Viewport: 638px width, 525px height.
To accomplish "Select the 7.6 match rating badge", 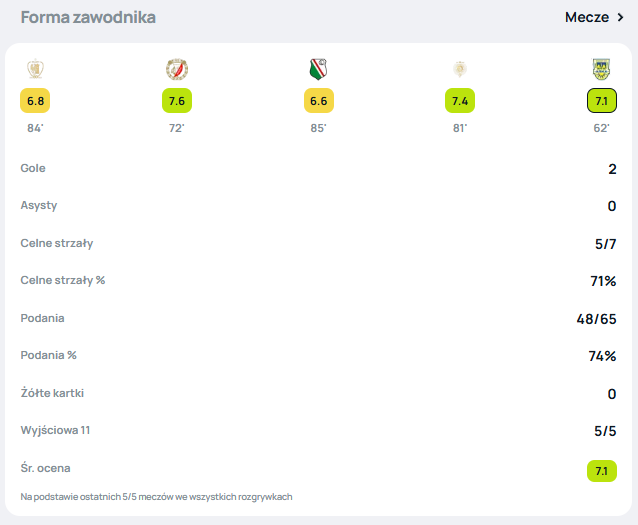I will (x=177, y=101).
